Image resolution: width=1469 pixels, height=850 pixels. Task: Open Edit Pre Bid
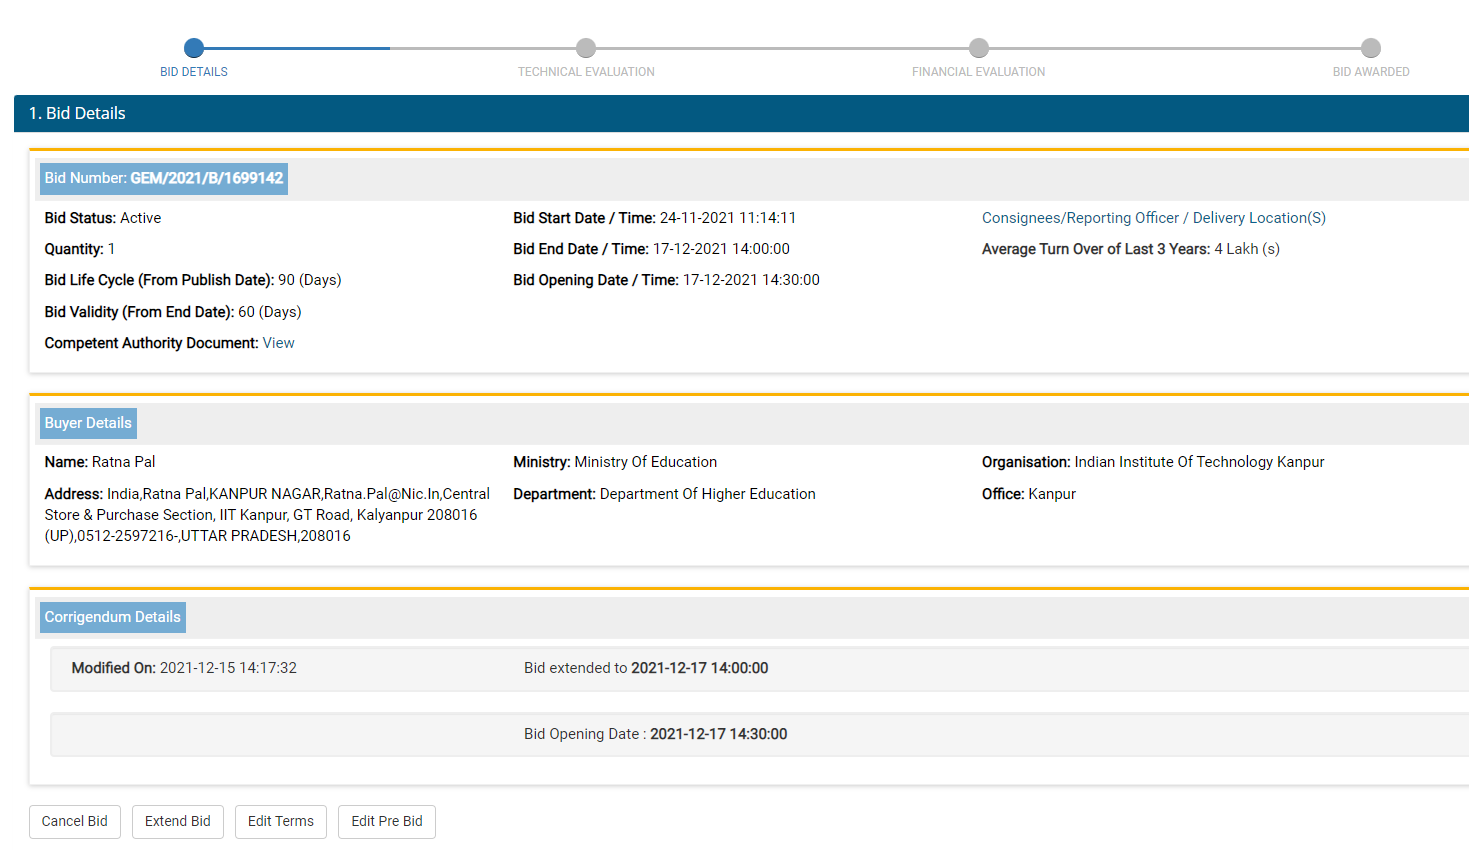(x=387, y=821)
